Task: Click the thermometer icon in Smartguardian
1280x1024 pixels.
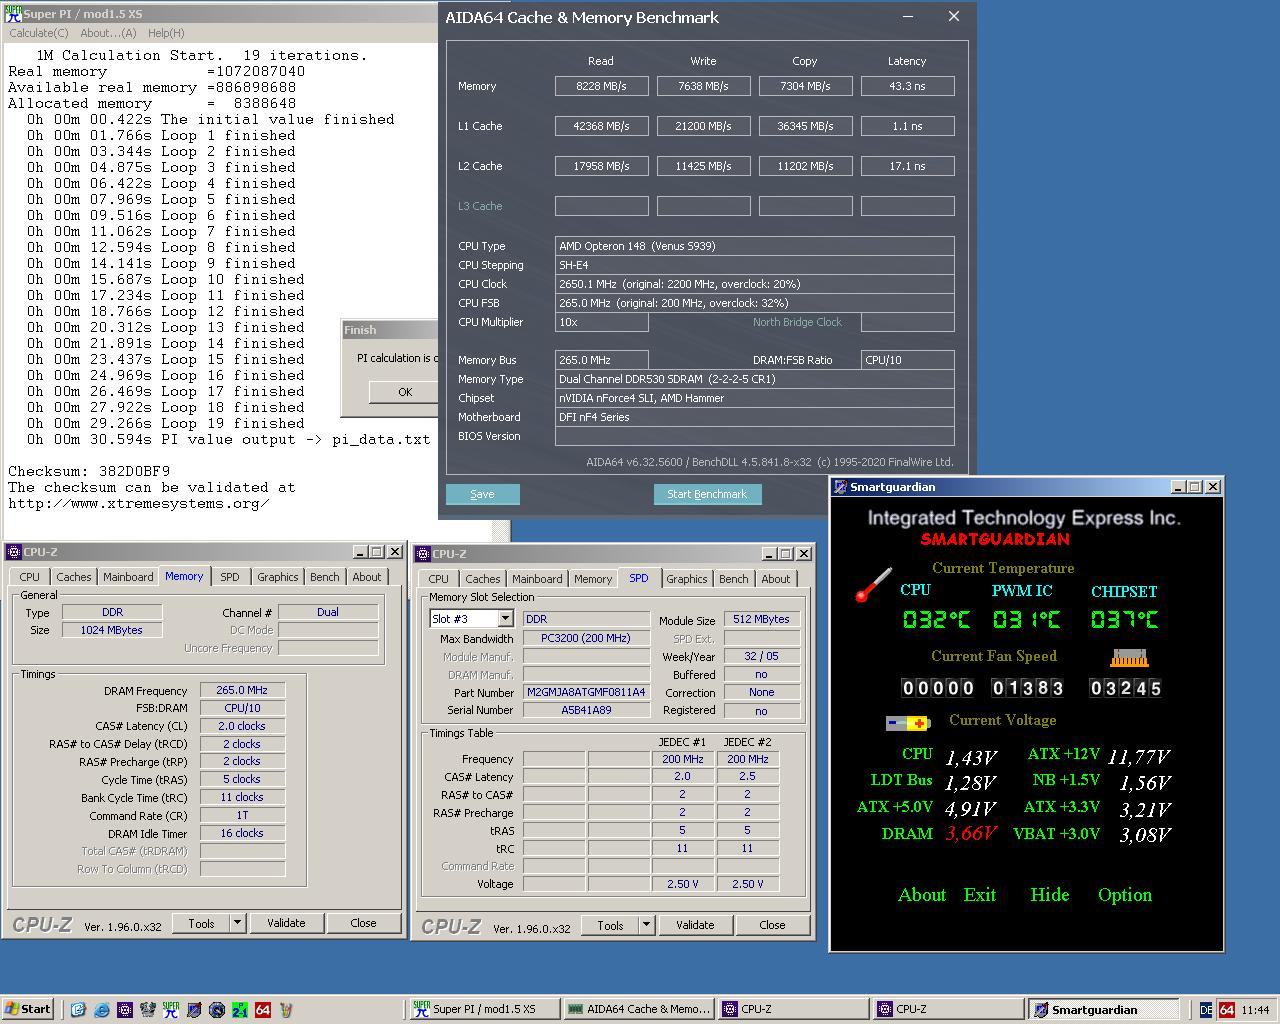Action: [x=873, y=585]
